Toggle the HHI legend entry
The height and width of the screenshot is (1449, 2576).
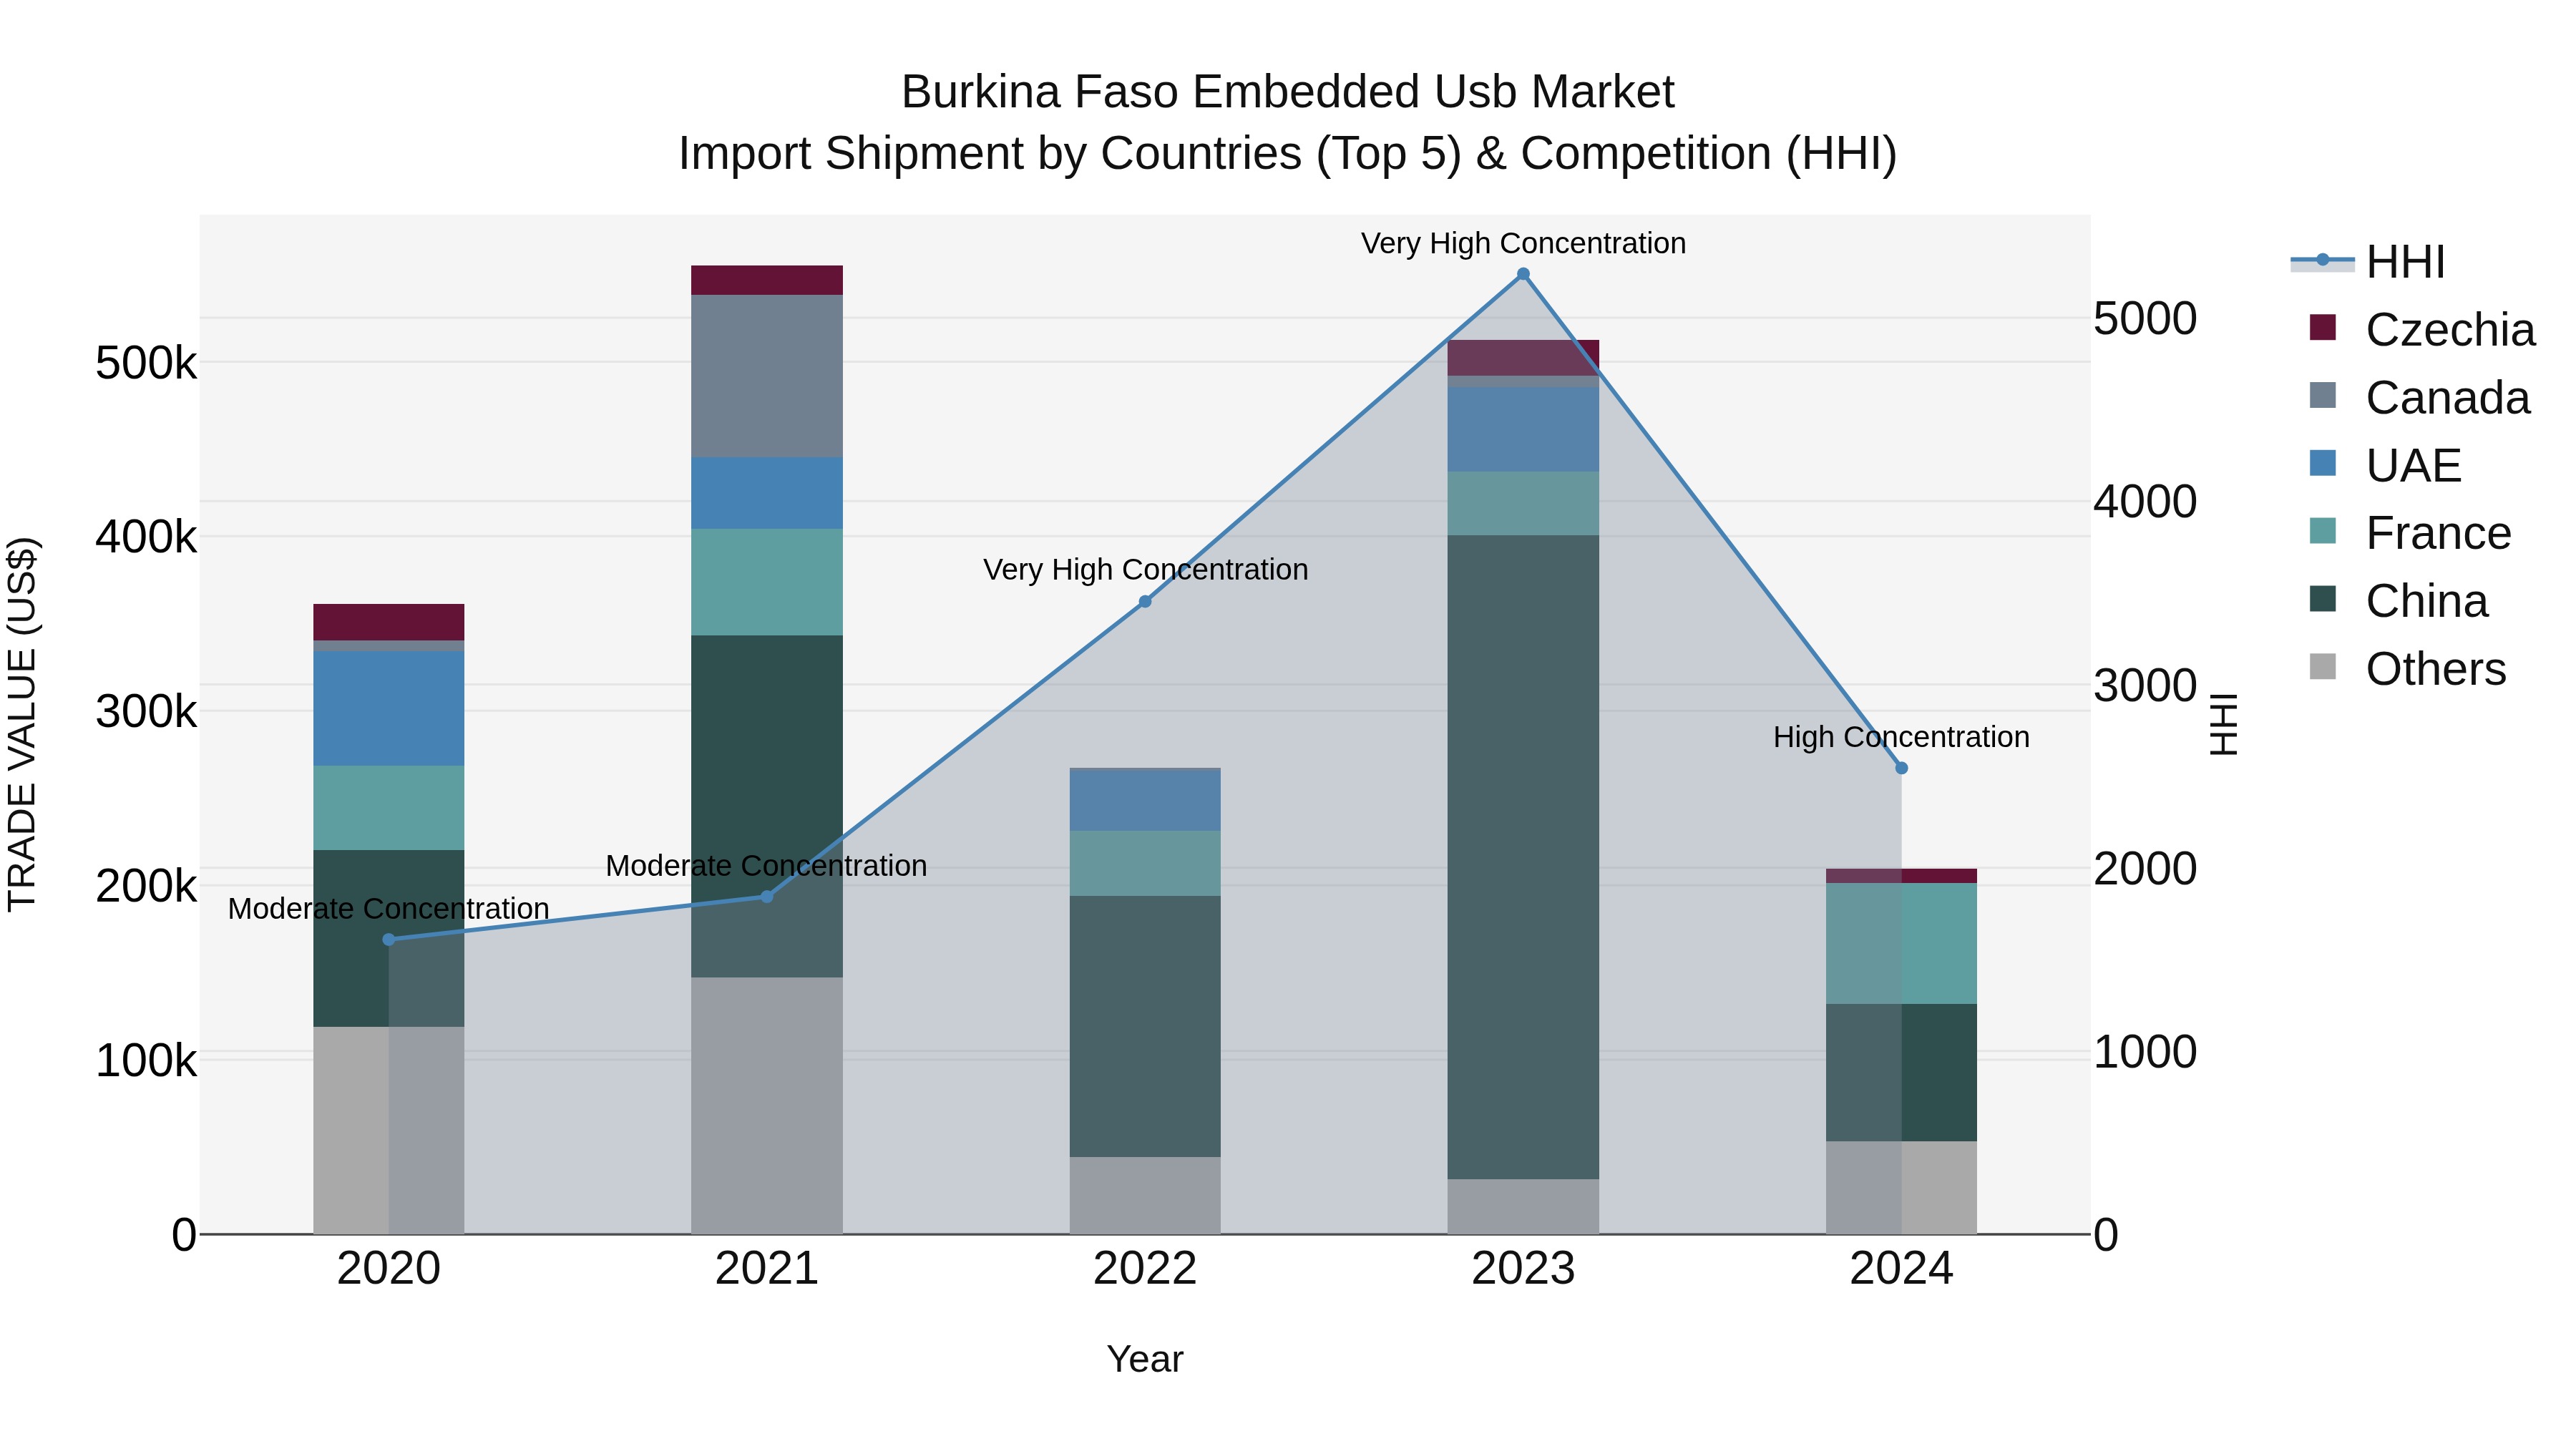coord(2367,262)
